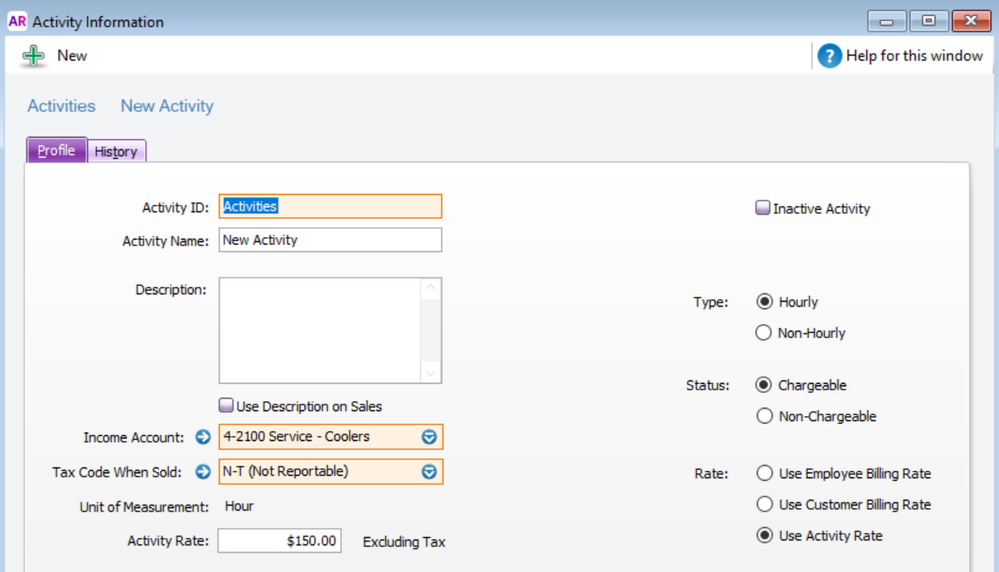Expand the Income Account dropdown

click(x=429, y=437)
